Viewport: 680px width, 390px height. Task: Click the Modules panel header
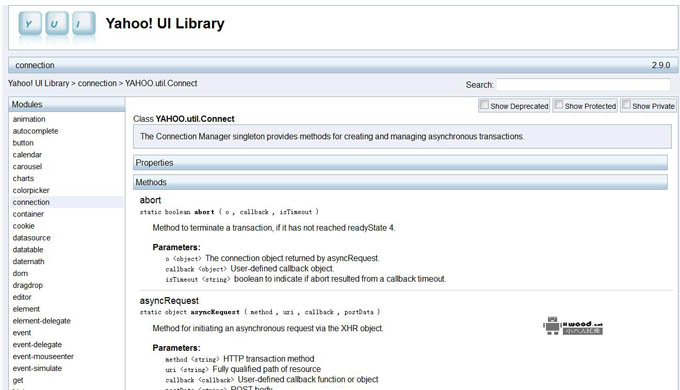coord(67,105)
